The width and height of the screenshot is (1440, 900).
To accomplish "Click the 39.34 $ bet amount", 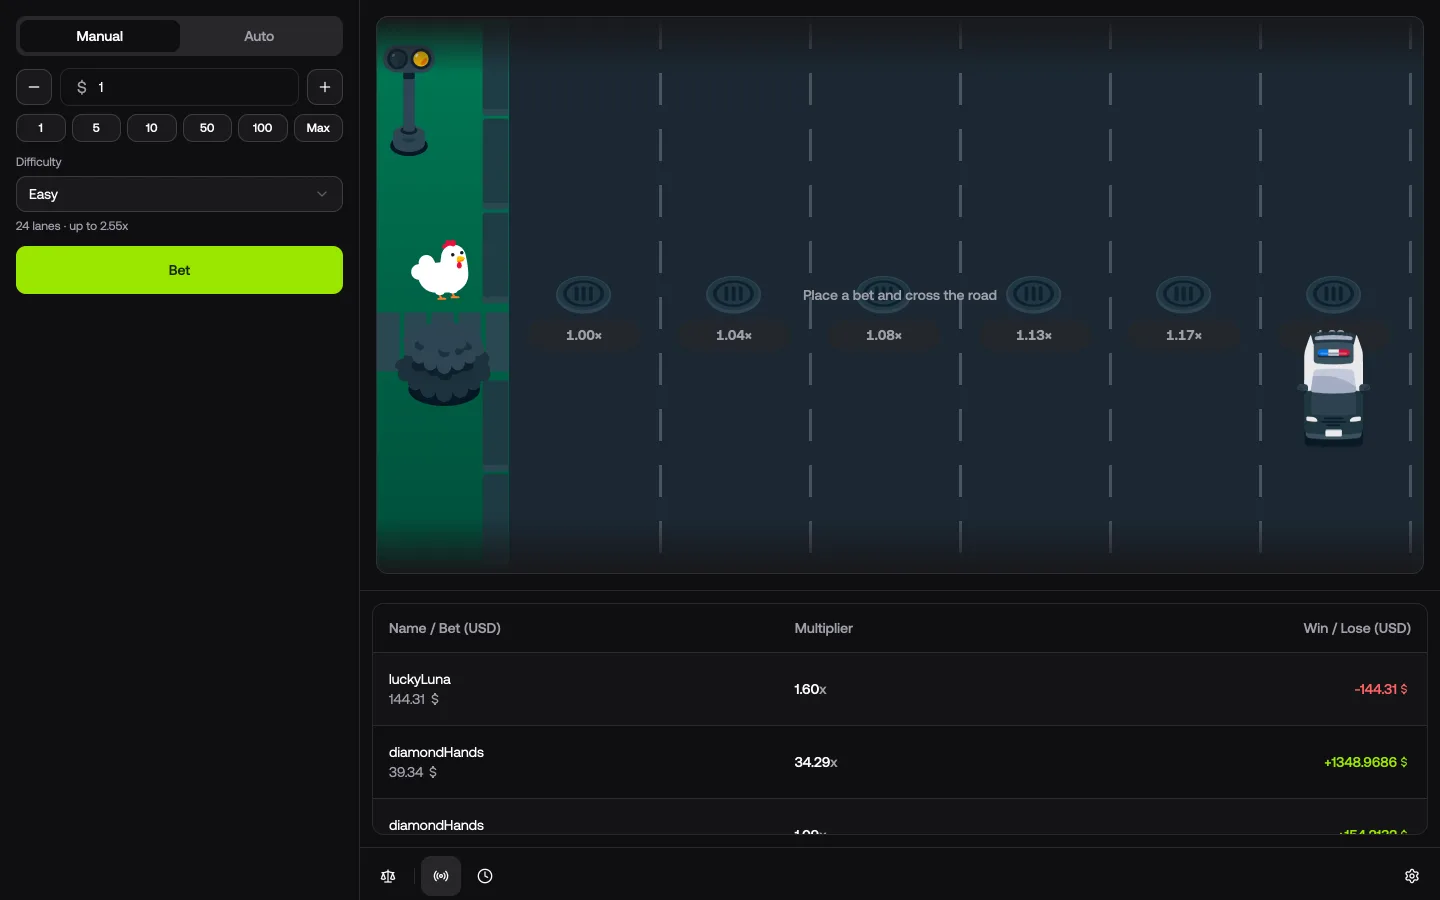I will [x=413, y=772].
